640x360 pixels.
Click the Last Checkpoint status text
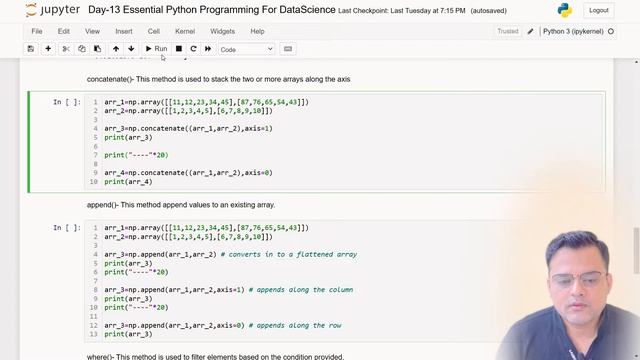pos(402,11)
